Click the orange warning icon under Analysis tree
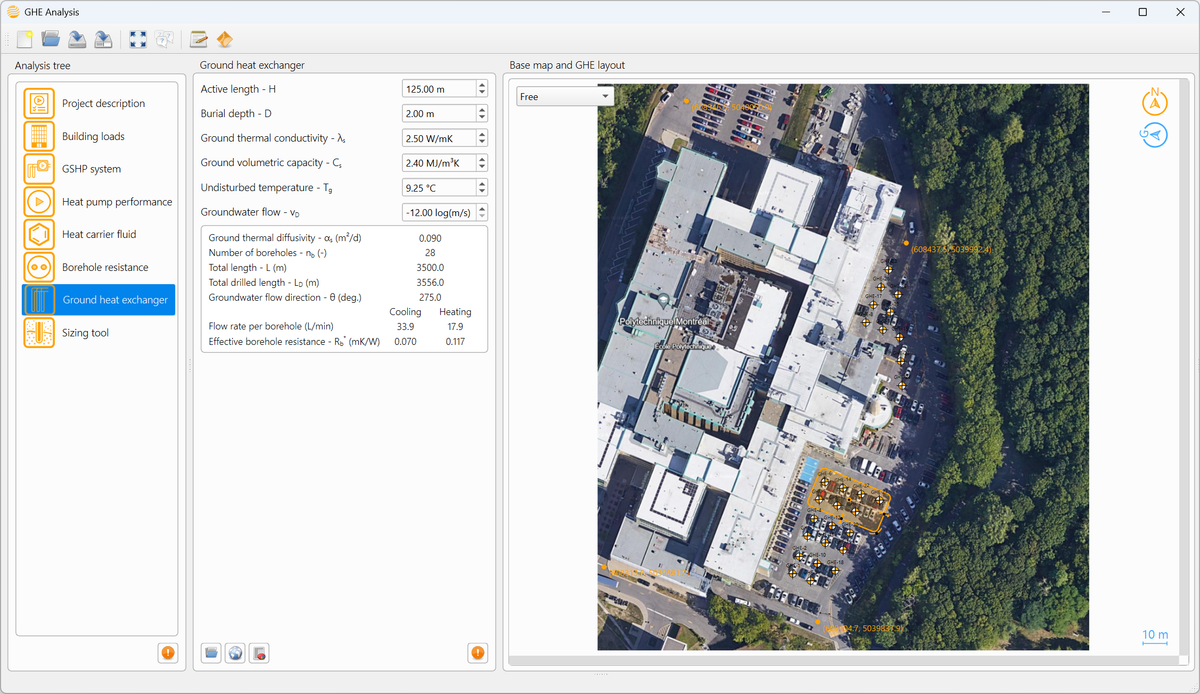The width and height of the screenshot is (1200, 694). [x=167, y=653]
